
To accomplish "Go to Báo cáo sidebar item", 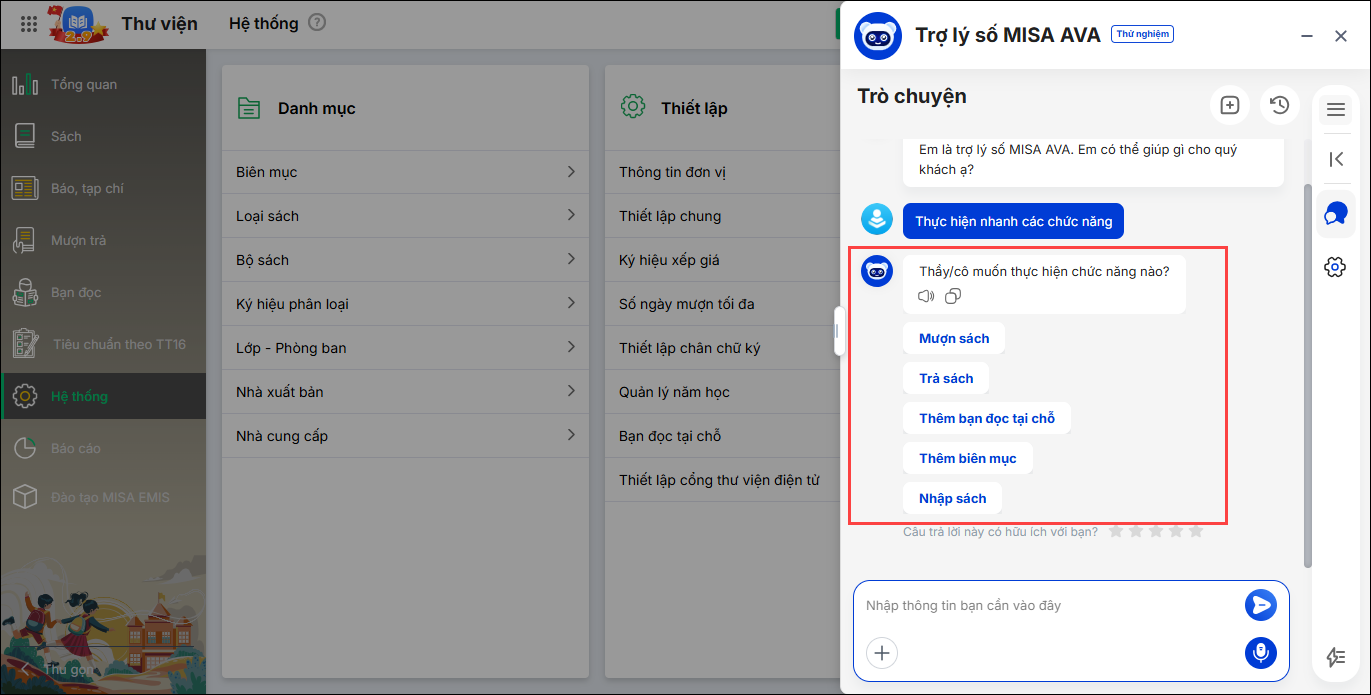I will pyautogui.click(x=76, y=448).
